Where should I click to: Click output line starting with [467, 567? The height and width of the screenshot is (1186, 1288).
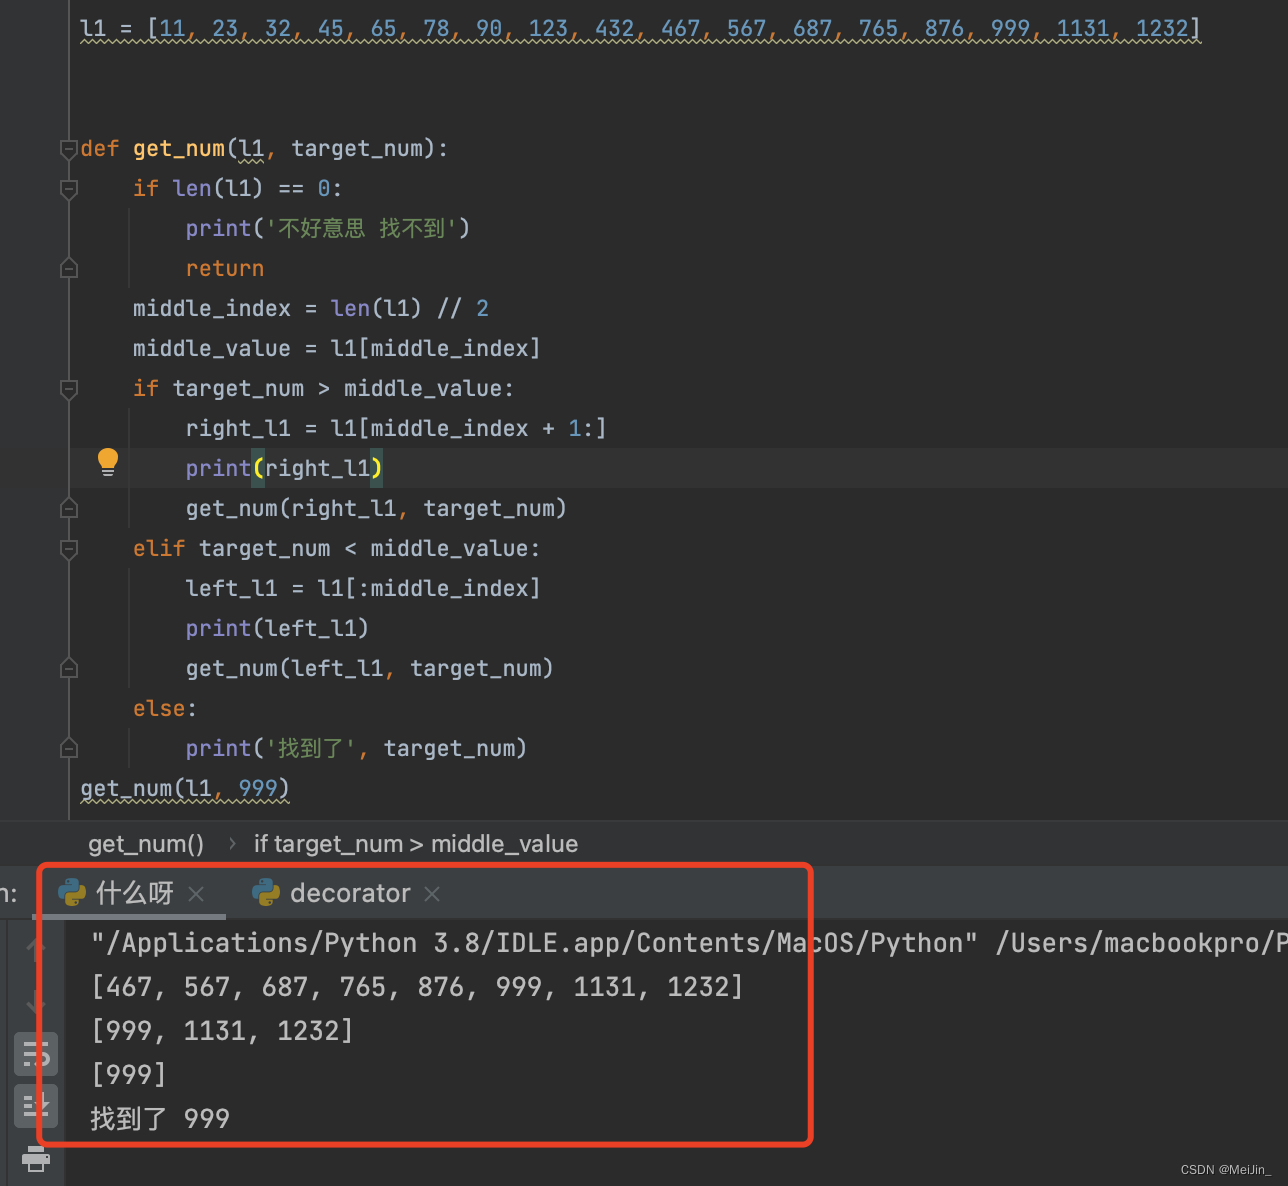tap(417, 987)
